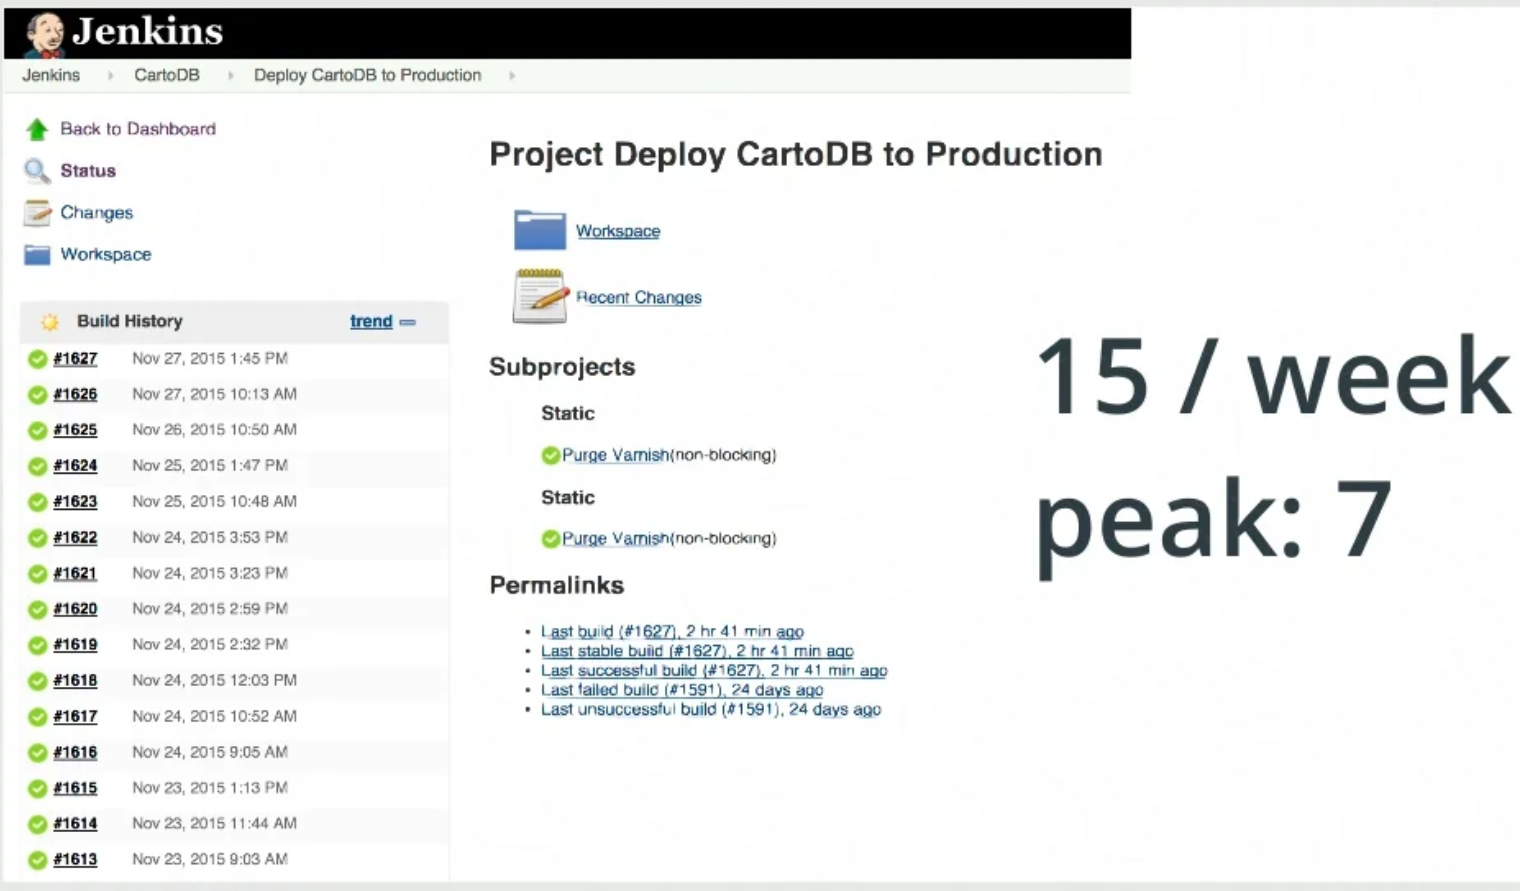Click the large blue Workspace folder icon
The image size is (1520, 891).
click(x=539, y=230)
